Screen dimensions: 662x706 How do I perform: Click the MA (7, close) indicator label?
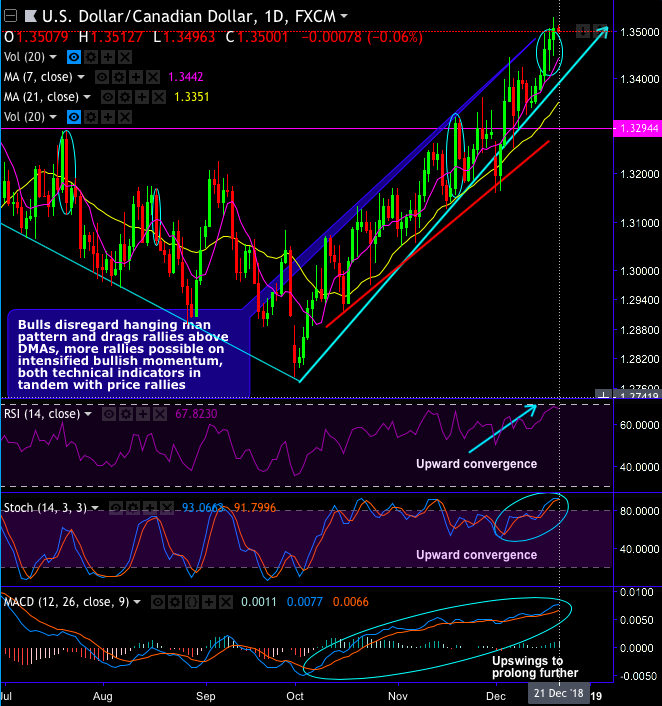point(38,77)
